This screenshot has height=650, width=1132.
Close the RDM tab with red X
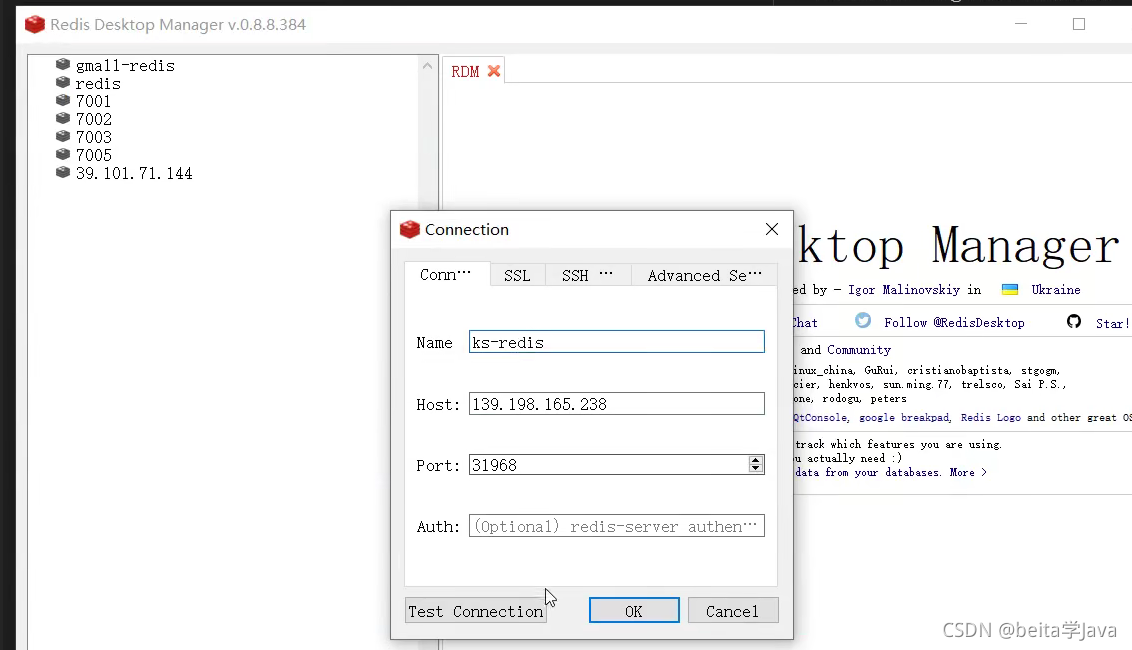point(494,71)
